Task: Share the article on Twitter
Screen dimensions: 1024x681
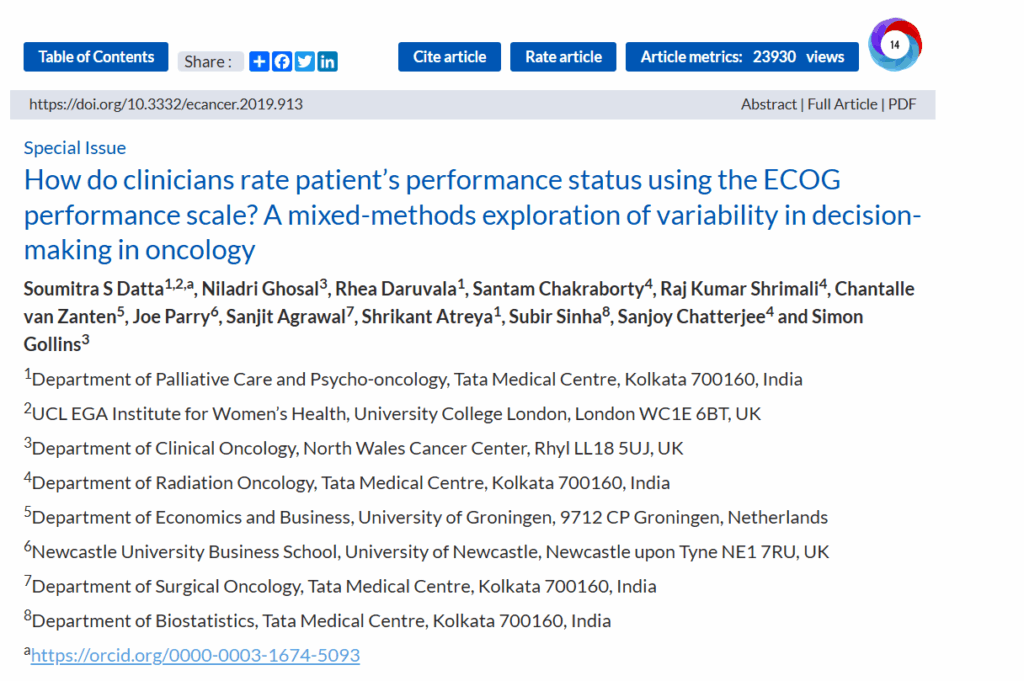Action: (x=305, y=61)
